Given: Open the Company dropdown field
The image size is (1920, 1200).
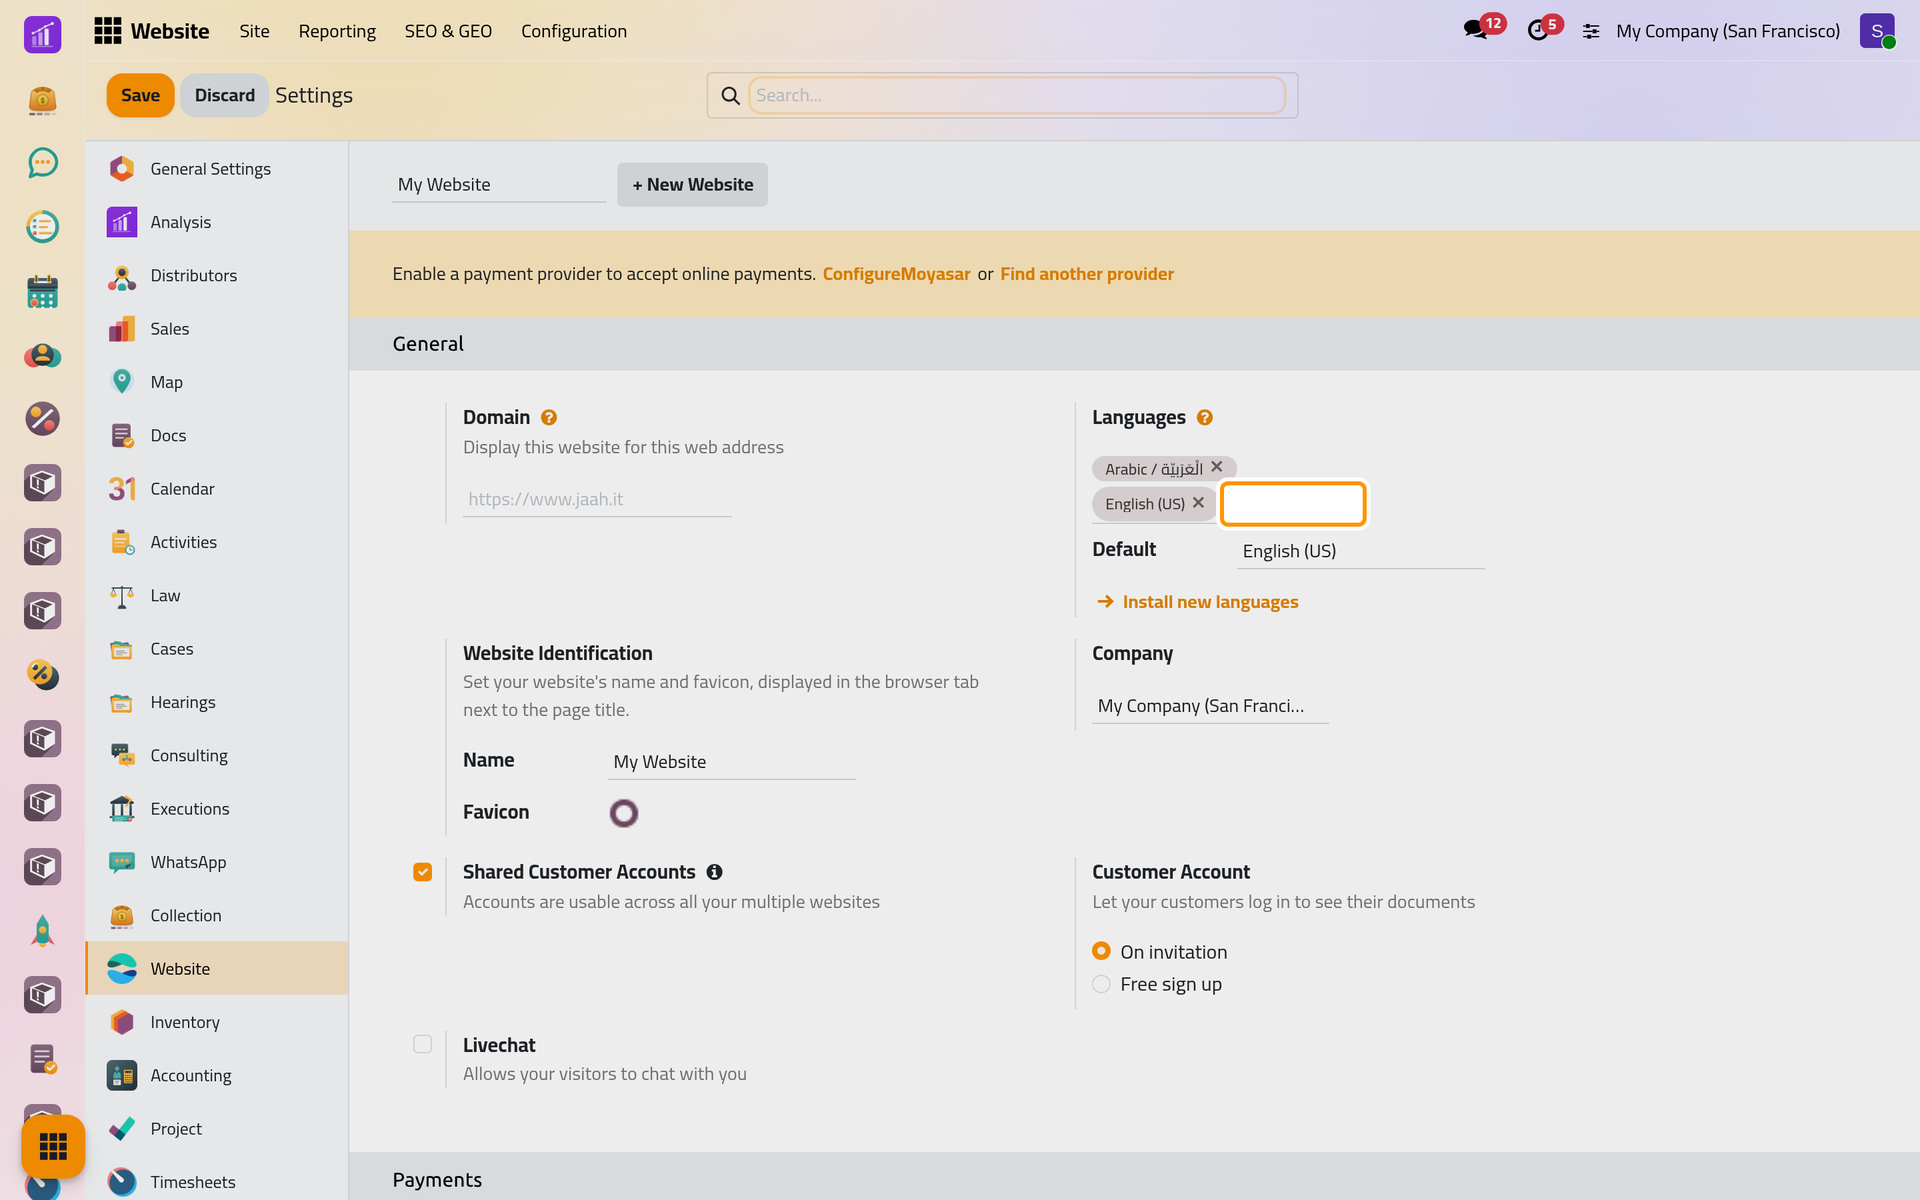Looking at the screenshot, I should click(x=1210, y=706).
